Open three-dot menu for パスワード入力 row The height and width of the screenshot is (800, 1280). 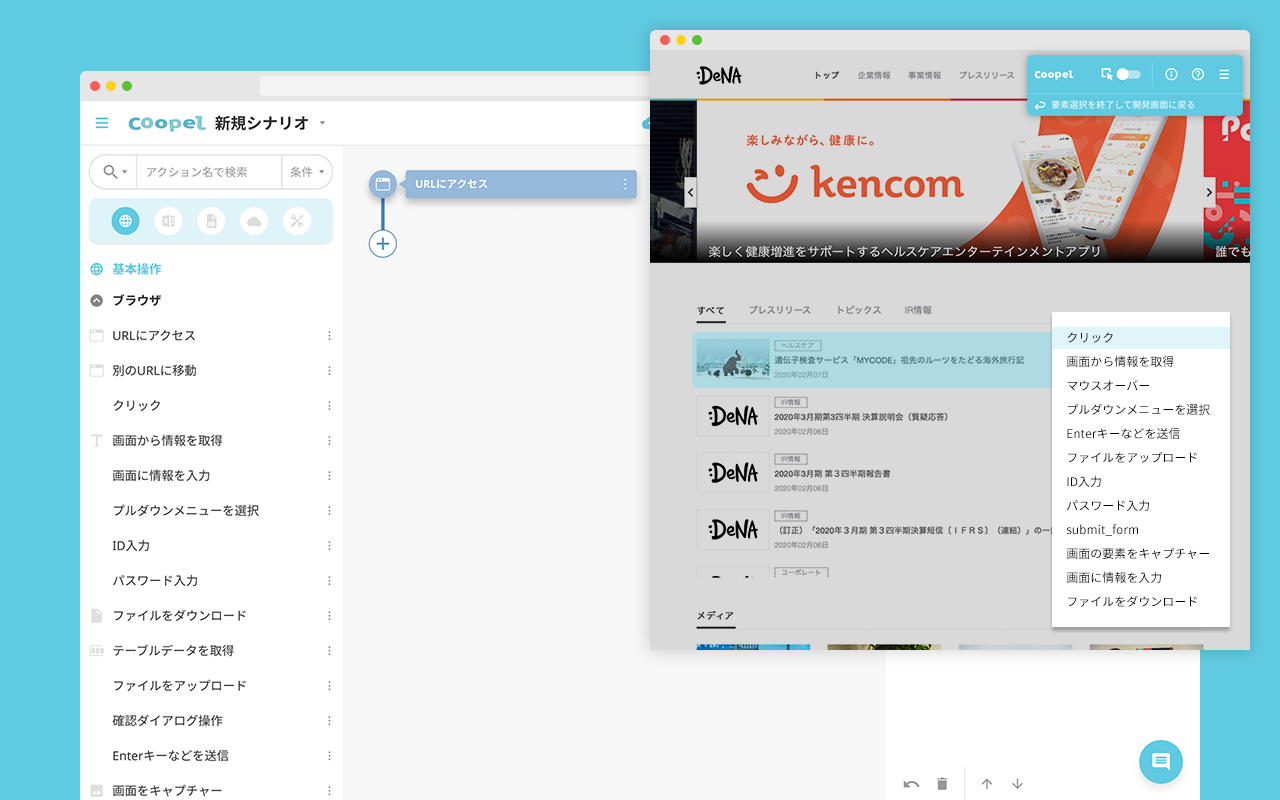(329, 580)
